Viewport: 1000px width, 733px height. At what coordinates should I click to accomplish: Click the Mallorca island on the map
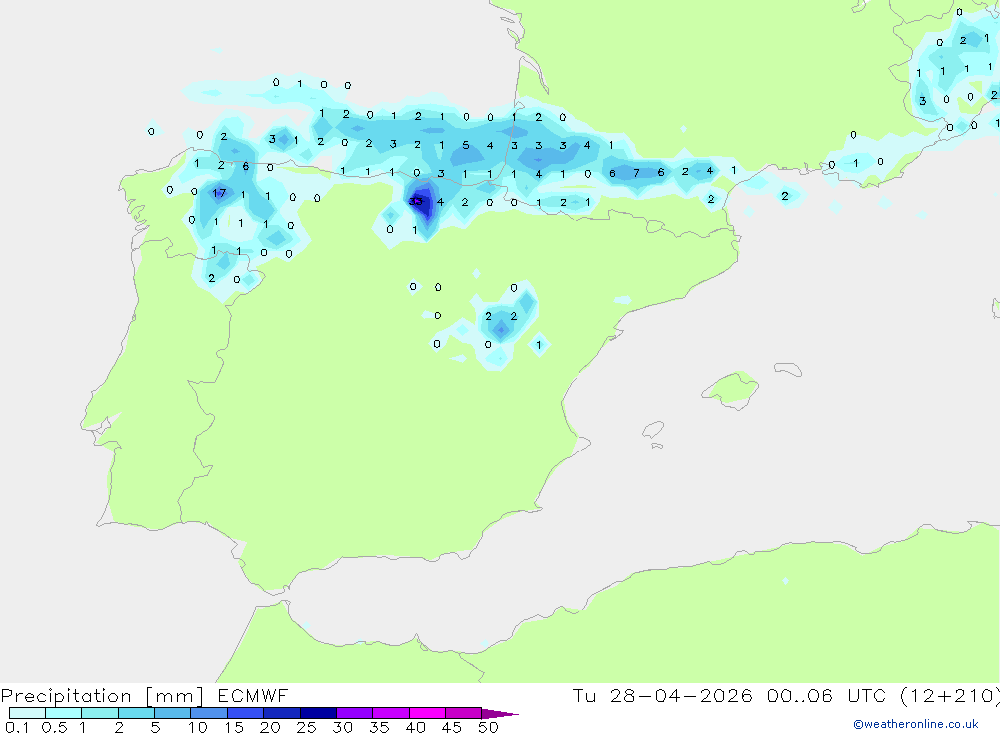coord(730,389)
